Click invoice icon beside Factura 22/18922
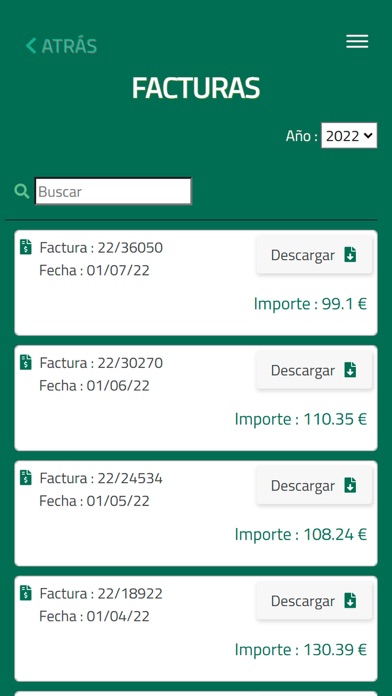 [26, 593]
